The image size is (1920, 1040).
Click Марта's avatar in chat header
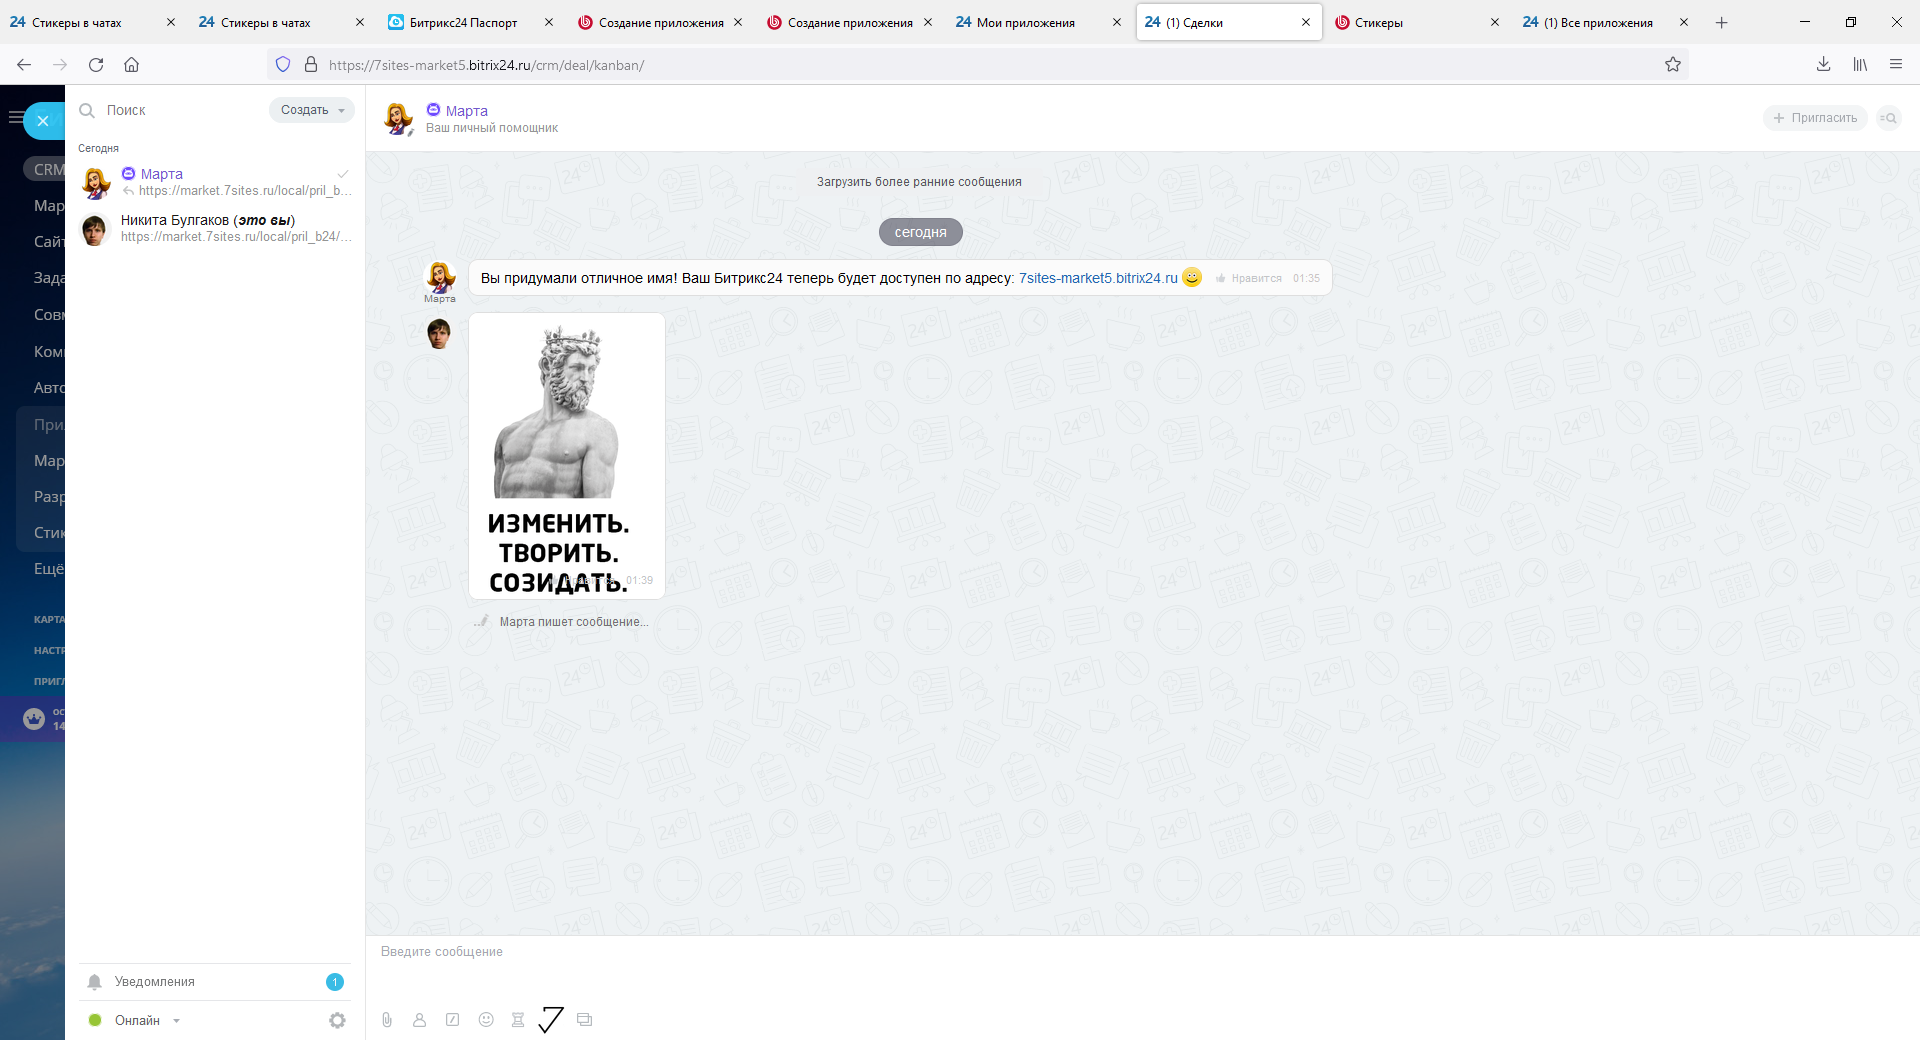tap(399, 118)
